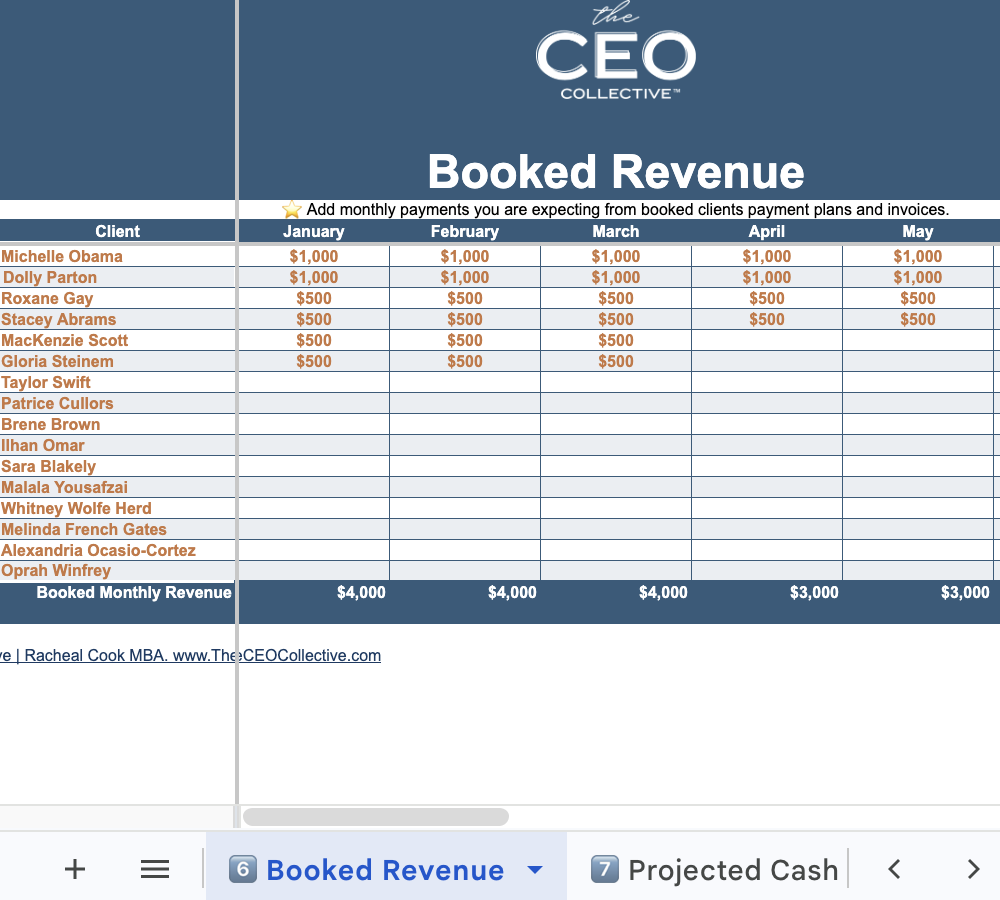Click the add sheet plus icon

click(x=75, y=869)
